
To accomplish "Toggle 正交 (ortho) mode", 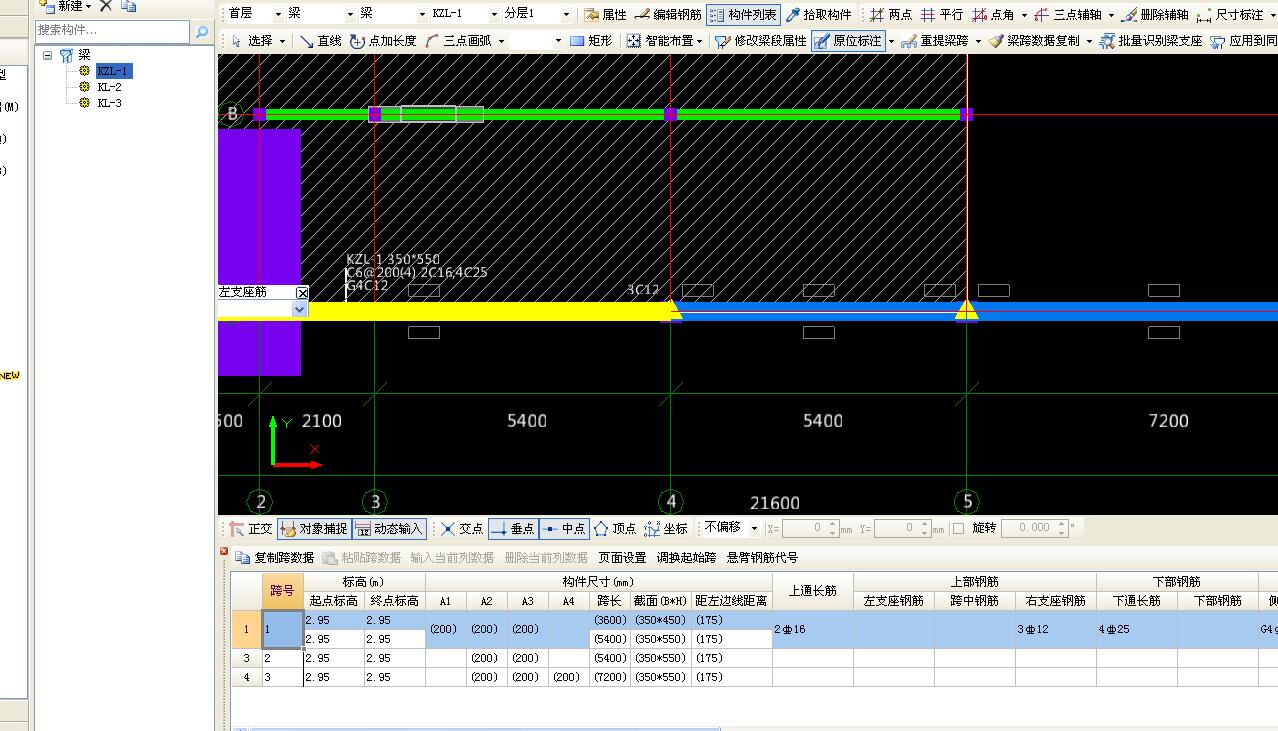I will pos(250,529).
